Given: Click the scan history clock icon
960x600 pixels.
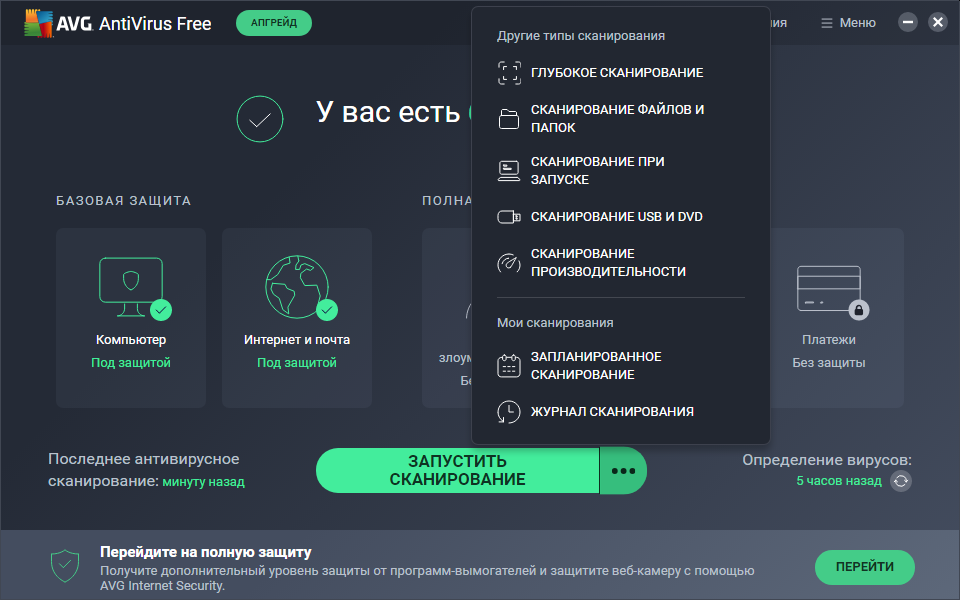Looking at the screenshot, I should (x=509, y=412).
